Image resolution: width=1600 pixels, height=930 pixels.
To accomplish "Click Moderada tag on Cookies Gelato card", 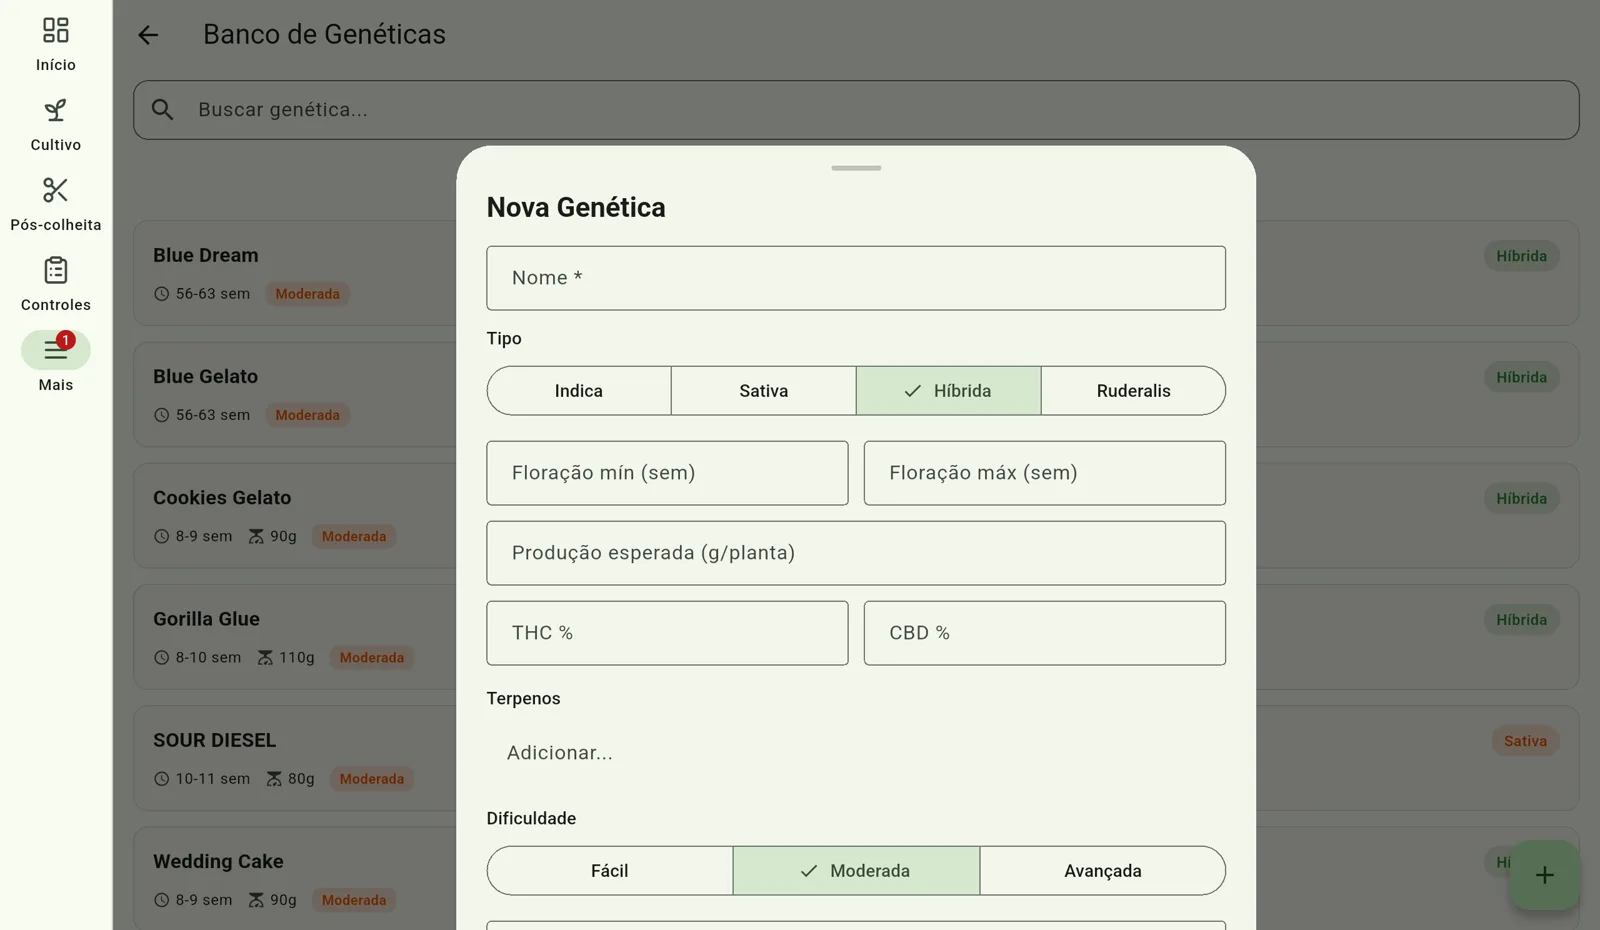I will click(x=354, y=537).
